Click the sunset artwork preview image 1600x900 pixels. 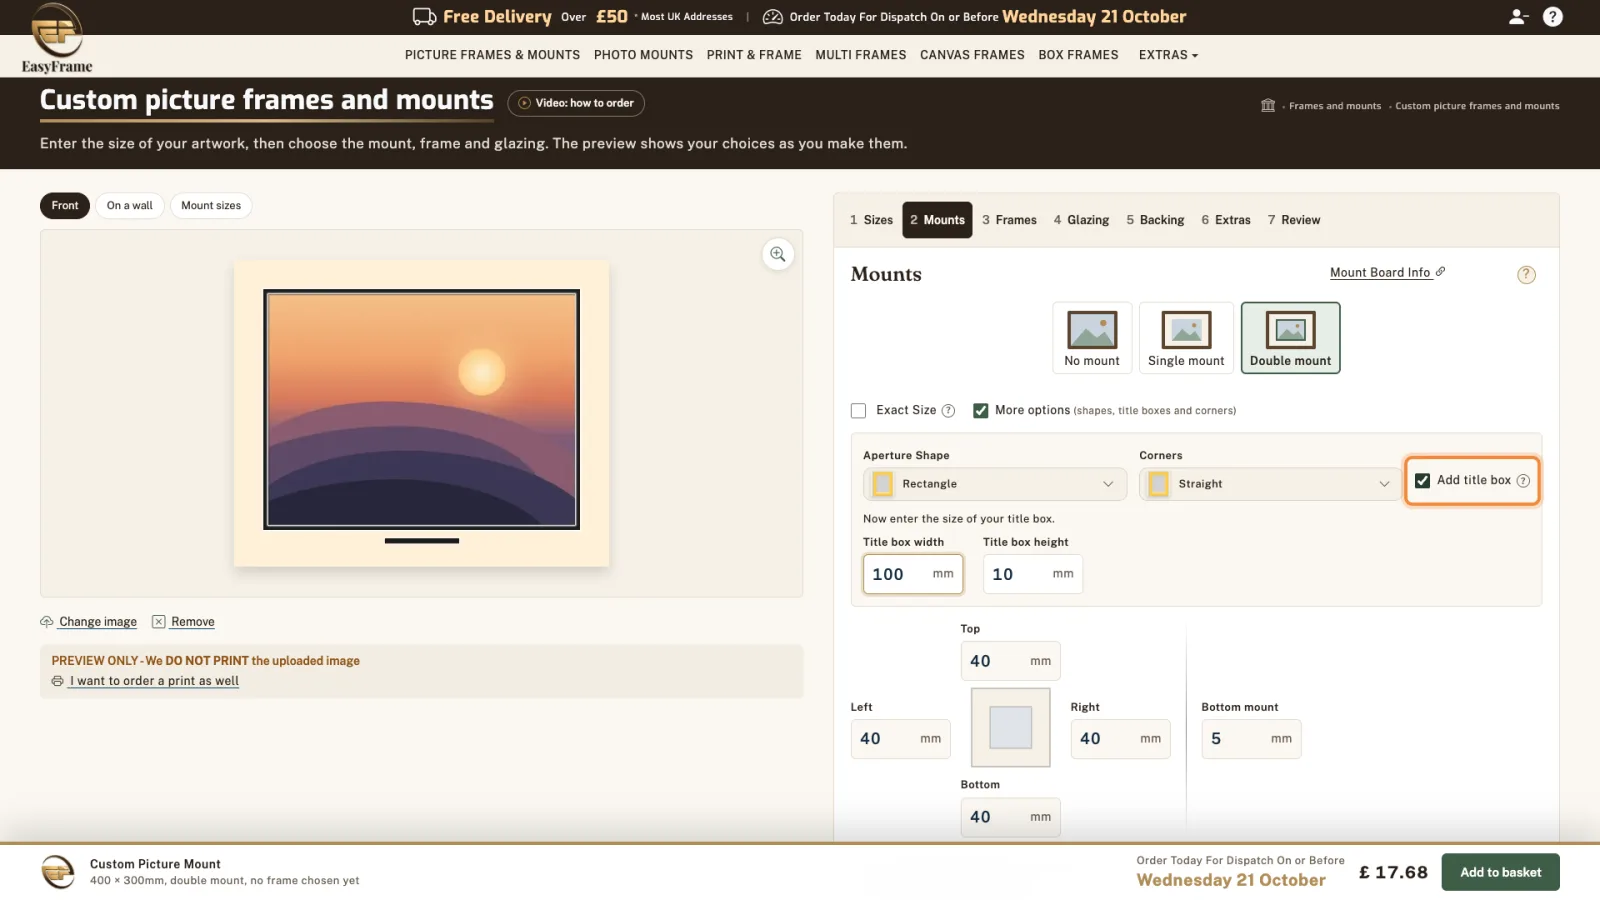pos(421,409)
